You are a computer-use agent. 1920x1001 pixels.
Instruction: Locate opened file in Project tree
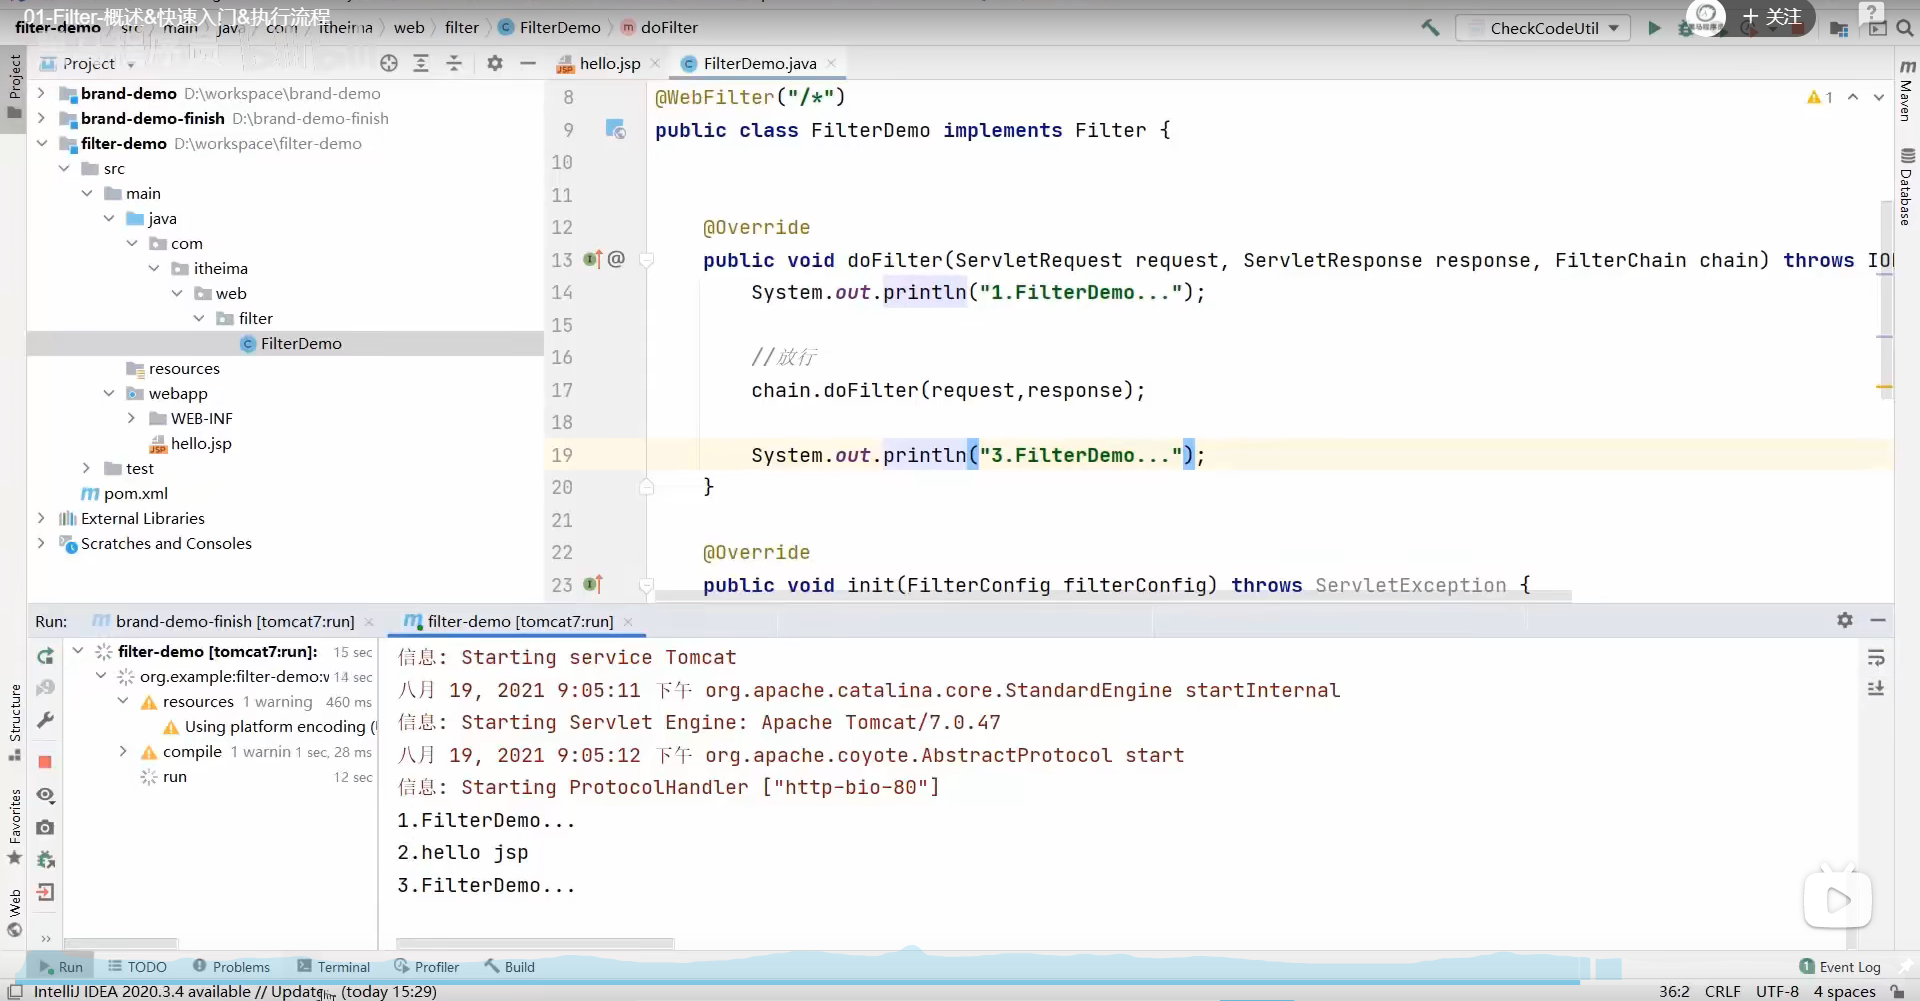389,63
